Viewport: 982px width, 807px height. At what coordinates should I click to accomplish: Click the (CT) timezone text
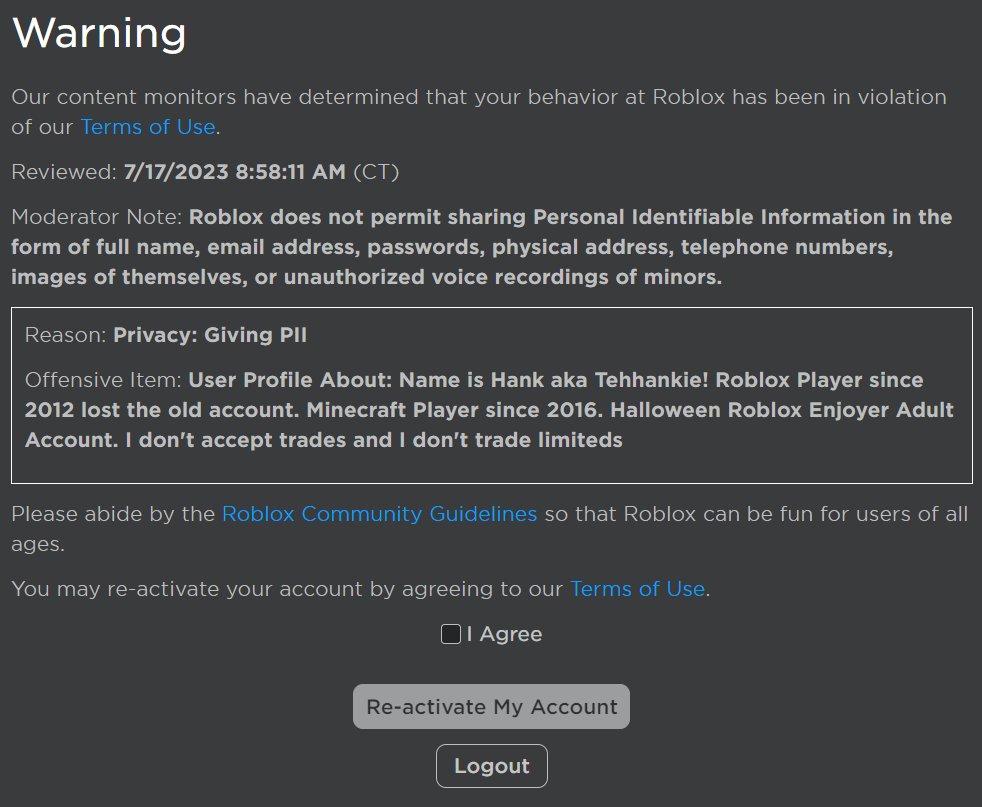point(376,172)
